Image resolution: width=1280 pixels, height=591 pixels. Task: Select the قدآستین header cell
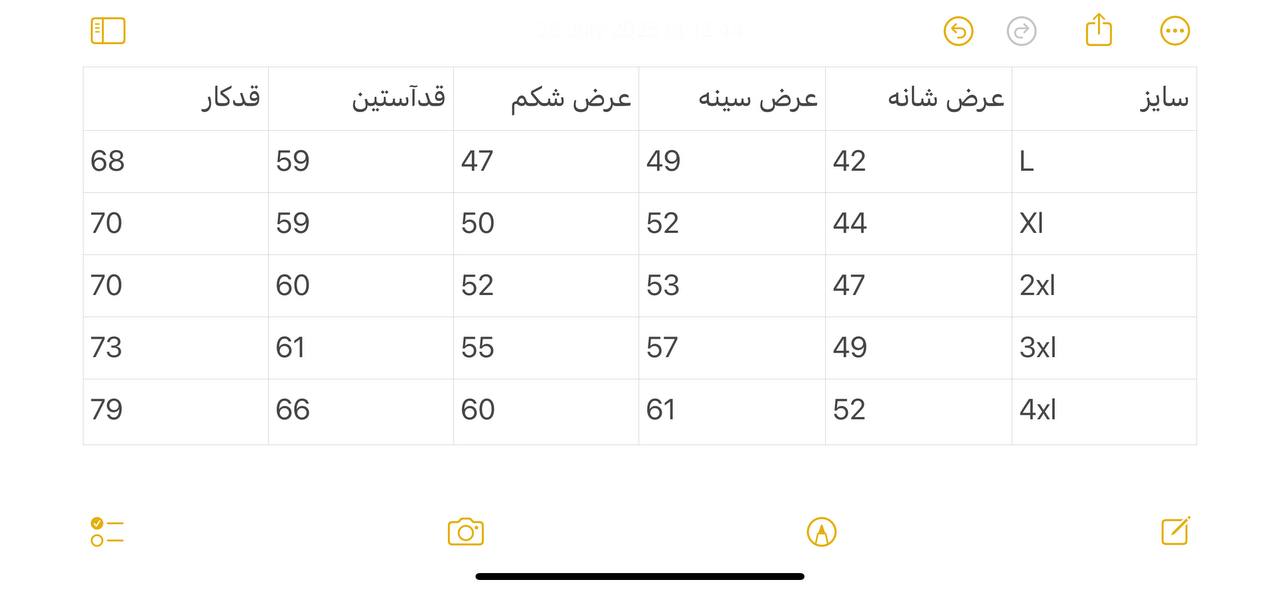pyautogui.click(x=361, y=98)
